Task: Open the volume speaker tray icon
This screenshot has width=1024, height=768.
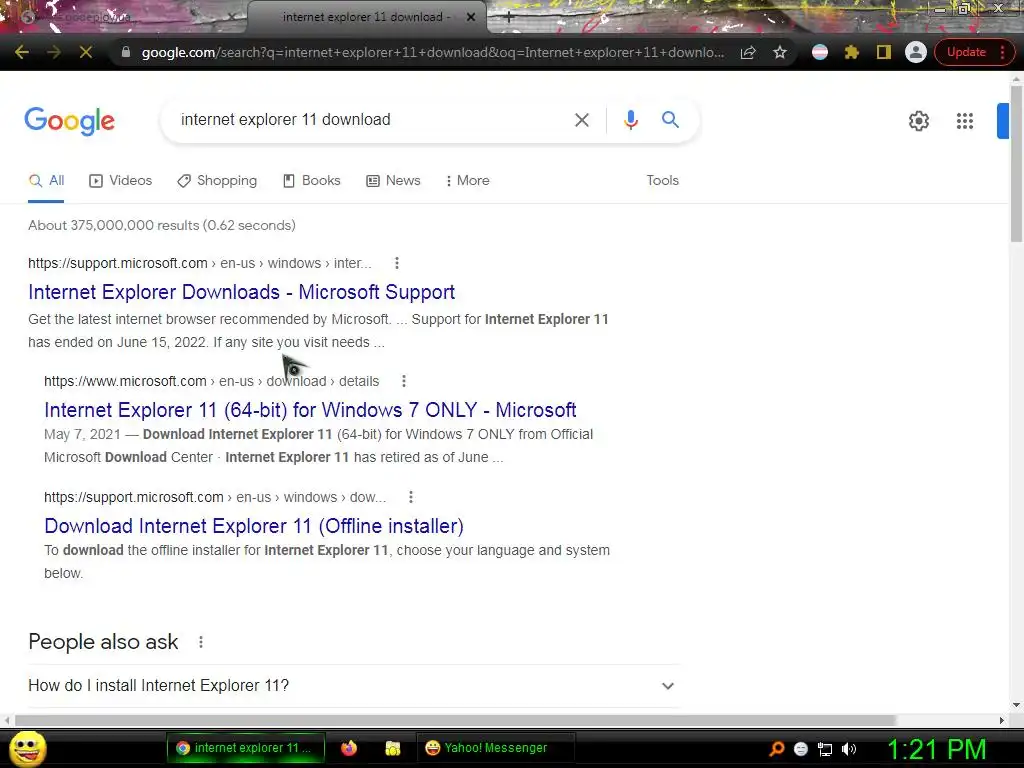Action: (x=849, y=749)
